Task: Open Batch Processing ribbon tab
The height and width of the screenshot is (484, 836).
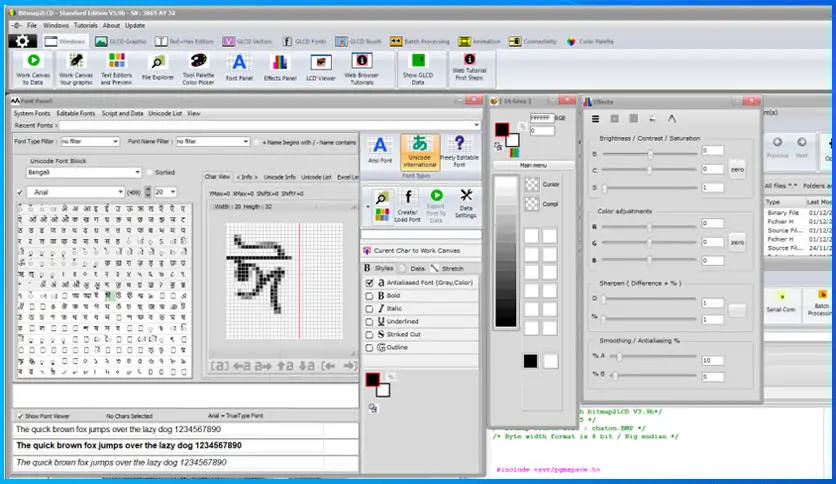Action: coord(420,41)
